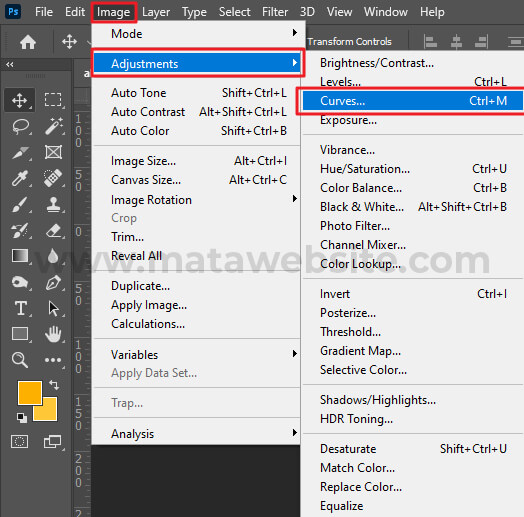Screen dimensions: 524x517
Task: Click Auto Tone
Action: 197,93
